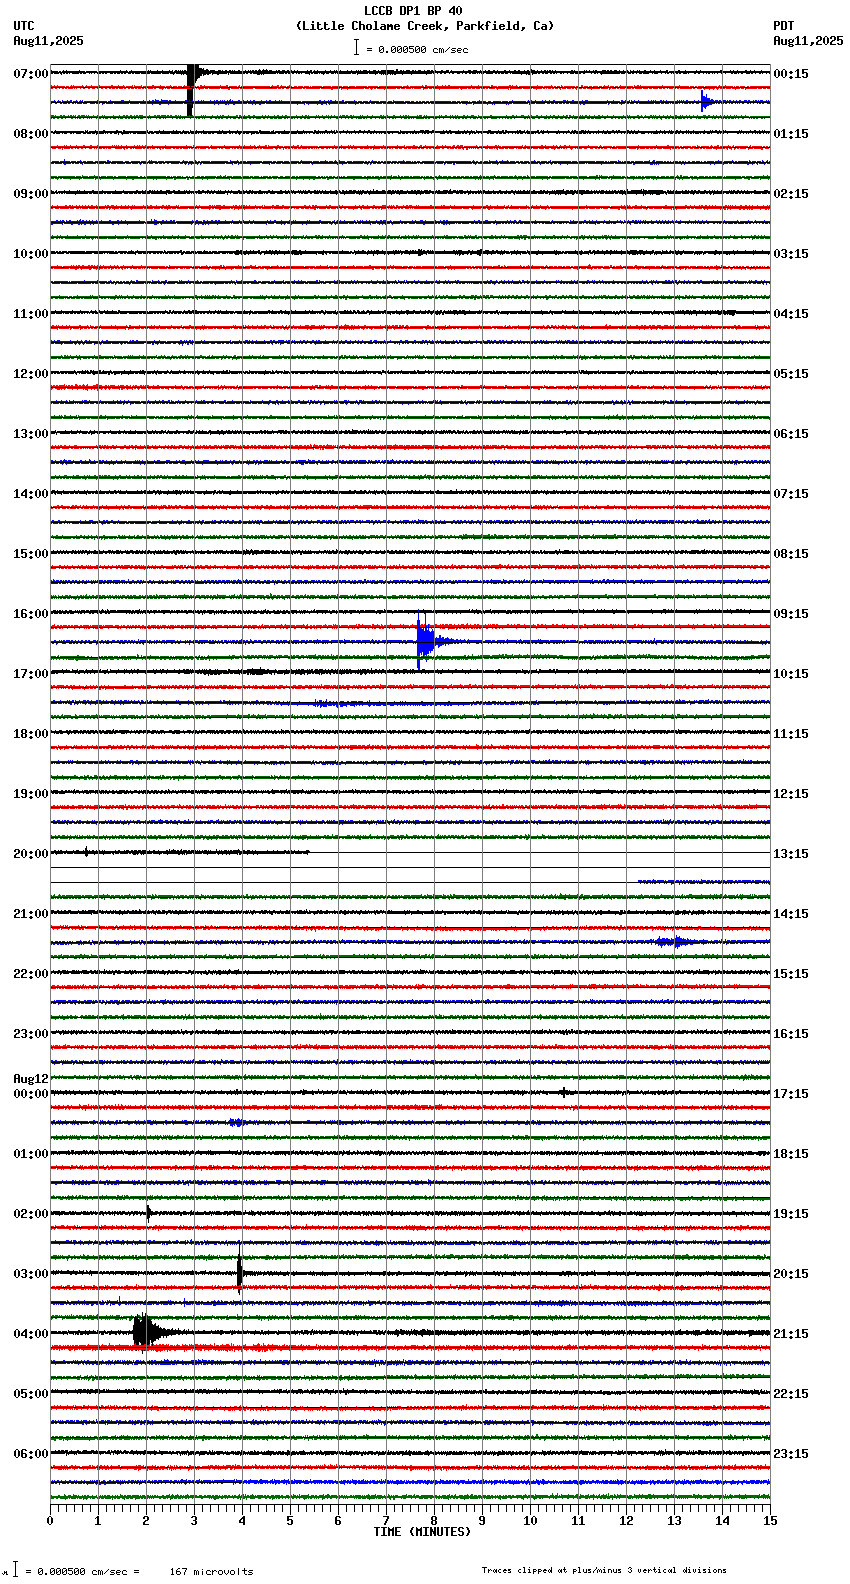Click the x-axis tick label 5
This screenshot has height=1584, width=850.
pos(290,1521)
